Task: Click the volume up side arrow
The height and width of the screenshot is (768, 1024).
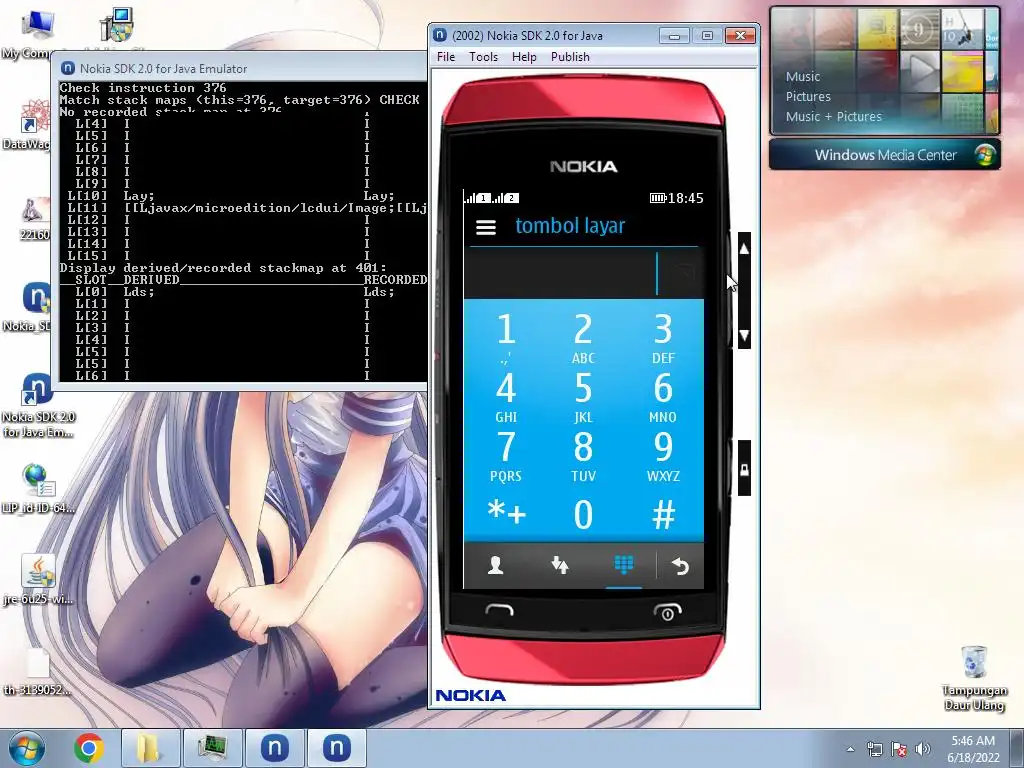Action: point(744,249)
